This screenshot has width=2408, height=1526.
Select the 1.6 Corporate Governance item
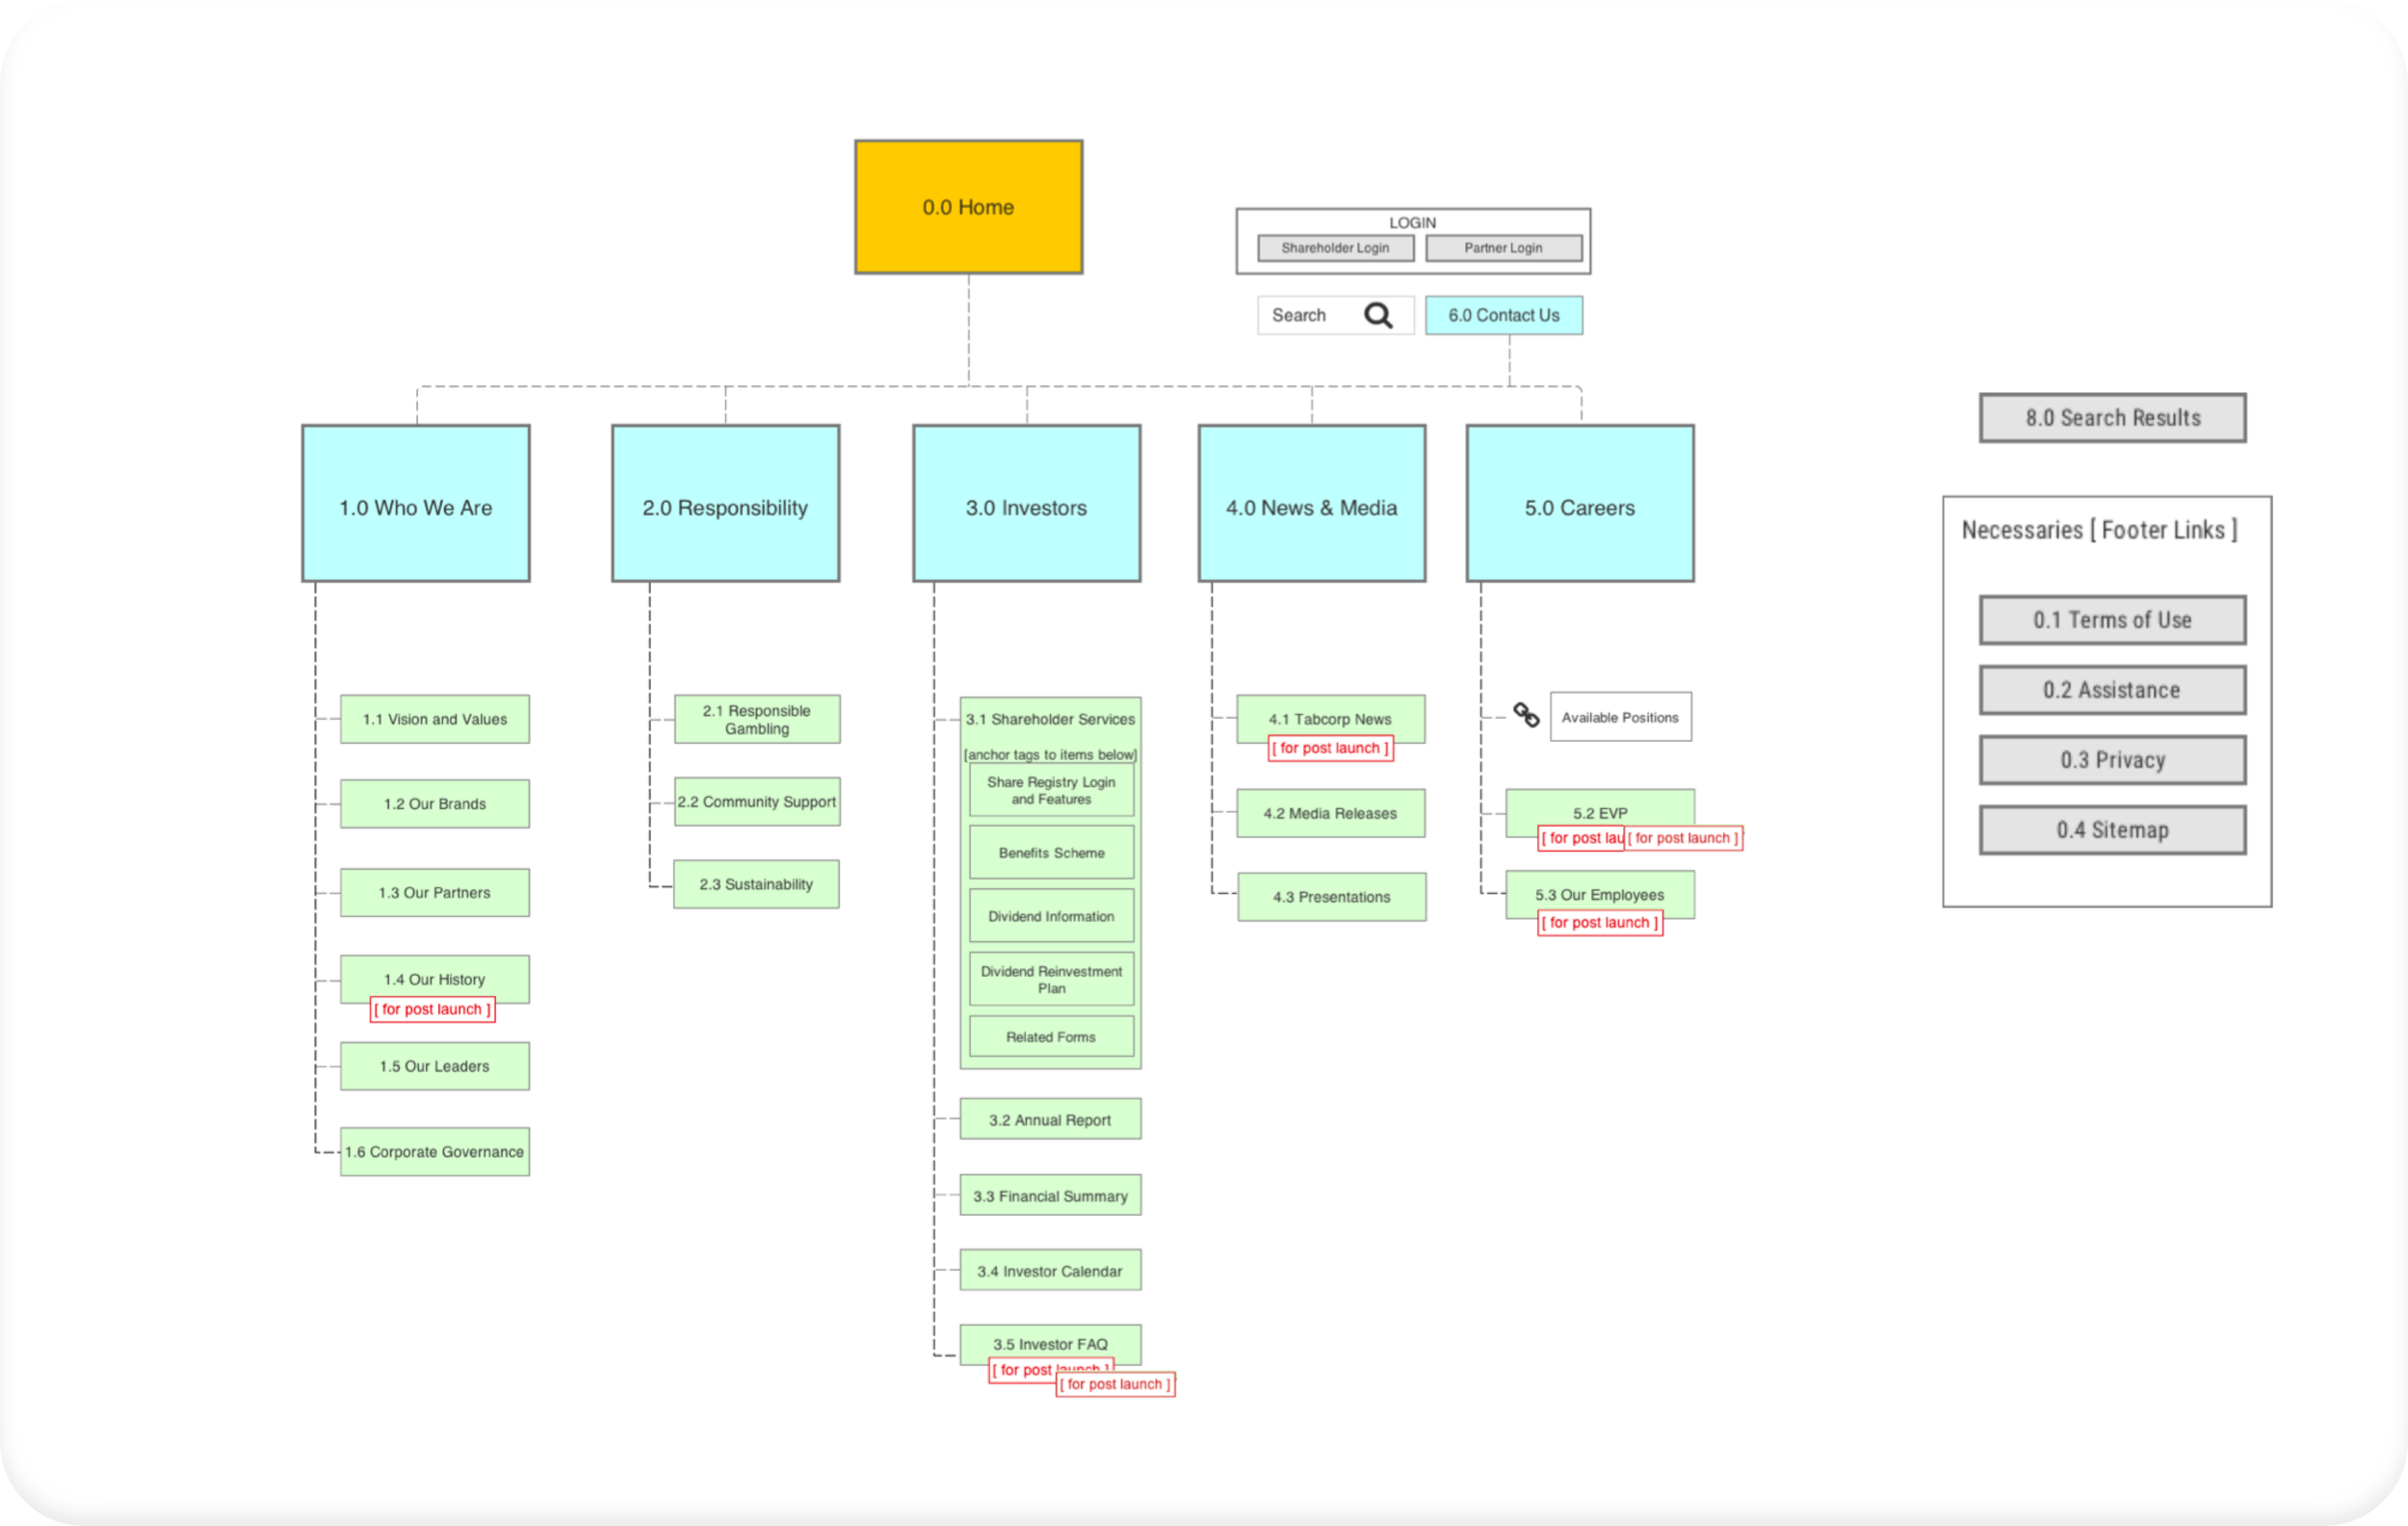pos(435,1152)
